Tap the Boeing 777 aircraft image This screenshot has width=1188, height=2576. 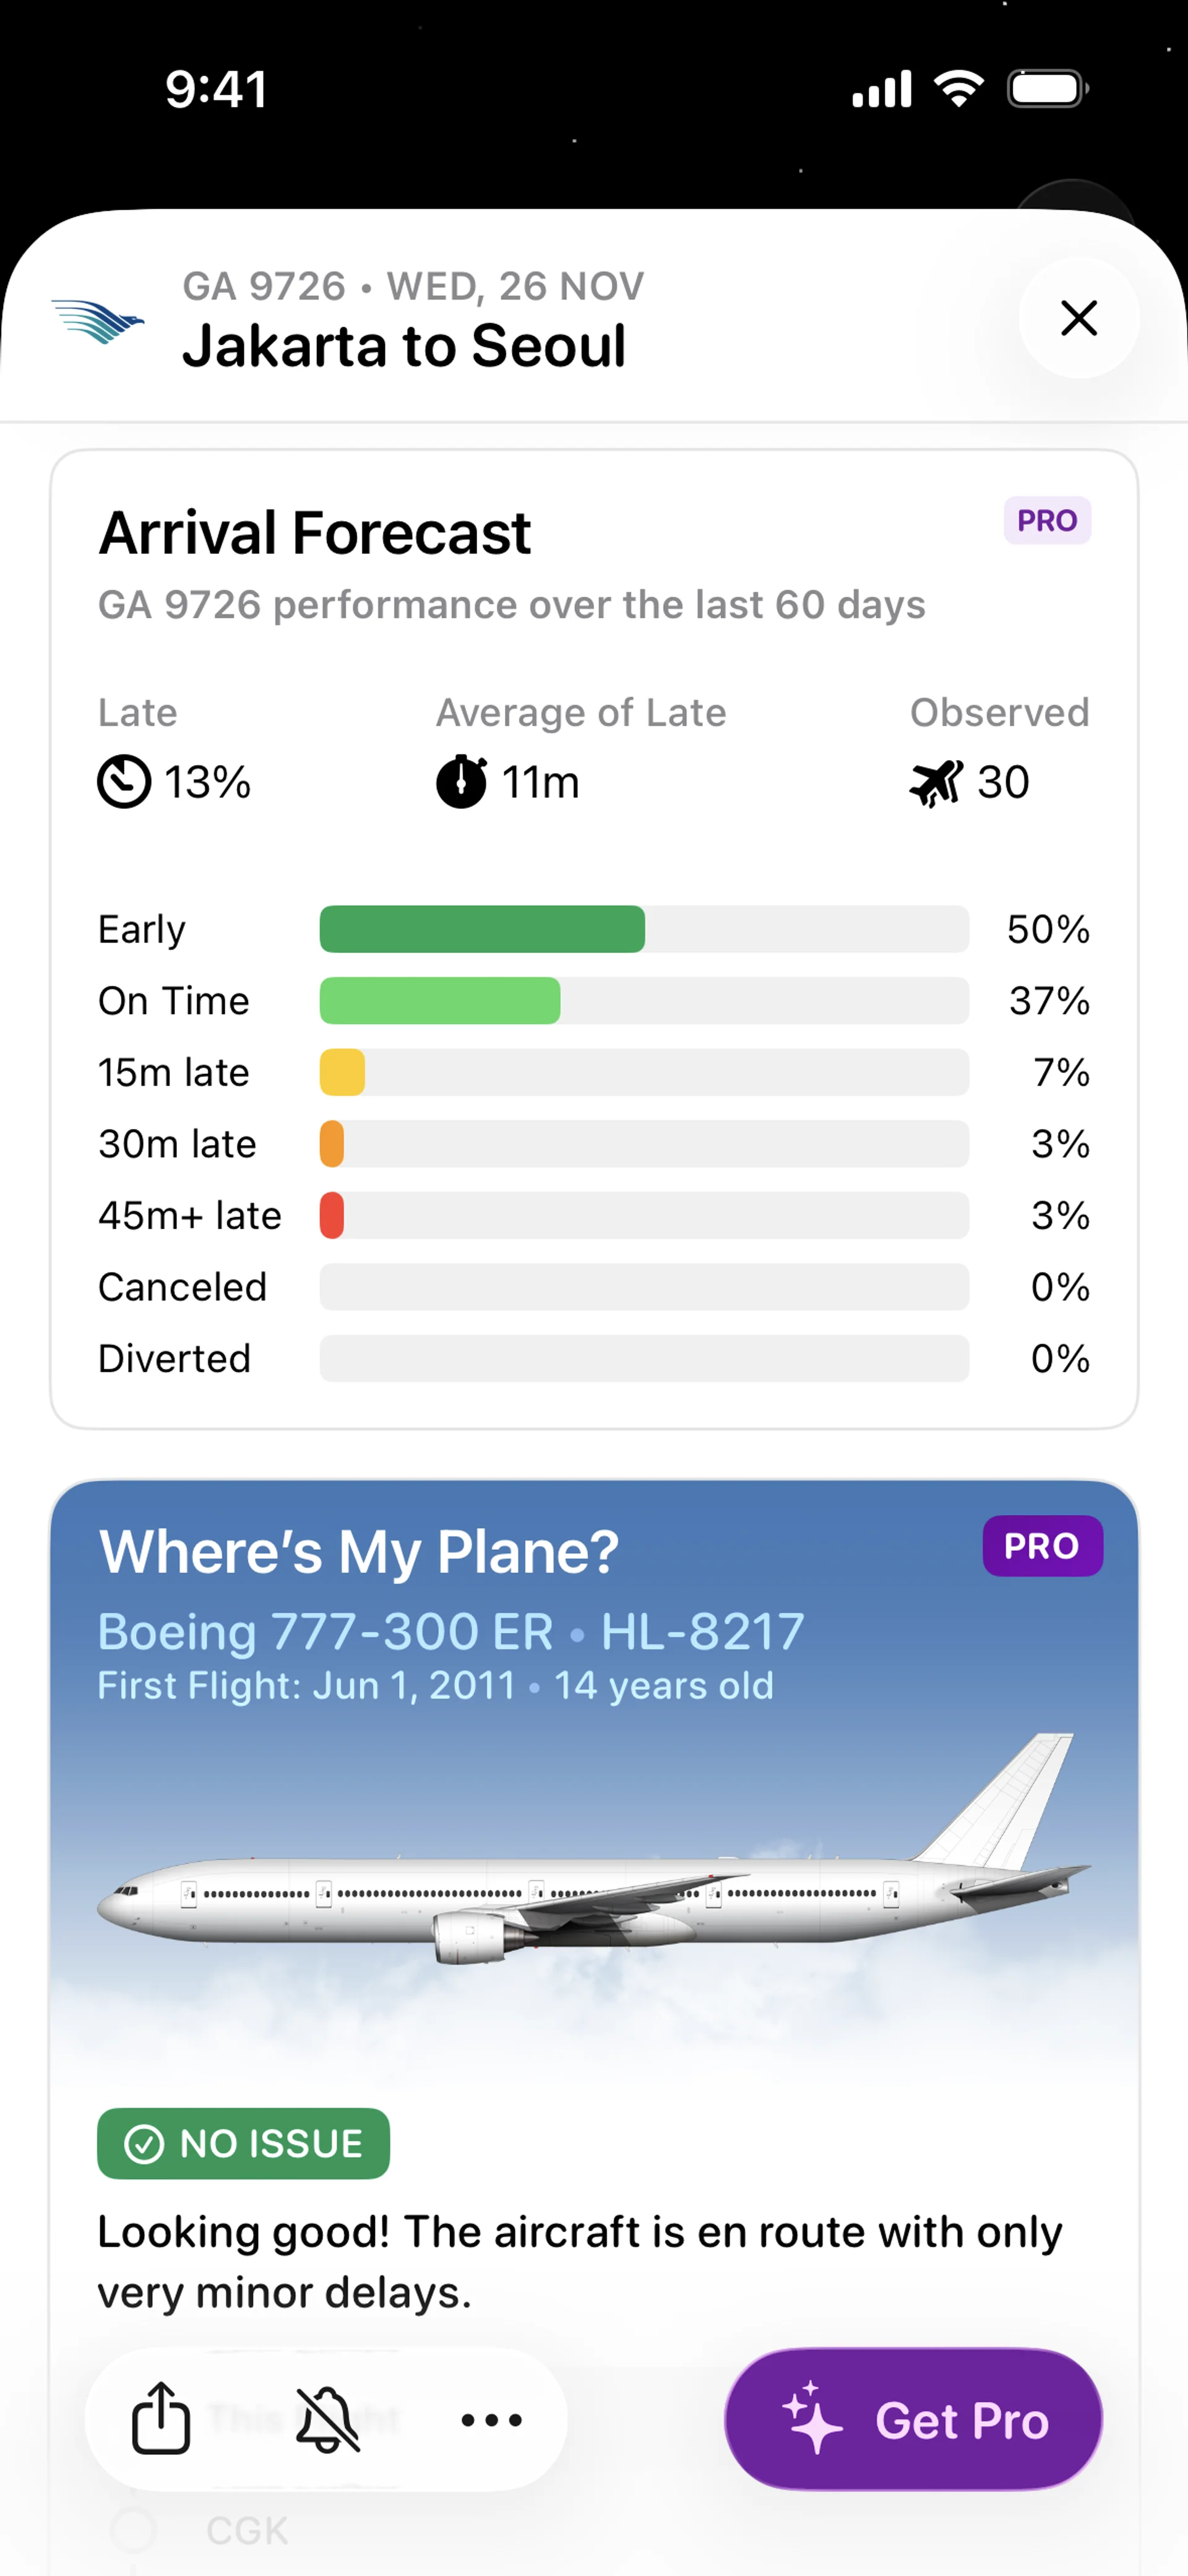594,1880
